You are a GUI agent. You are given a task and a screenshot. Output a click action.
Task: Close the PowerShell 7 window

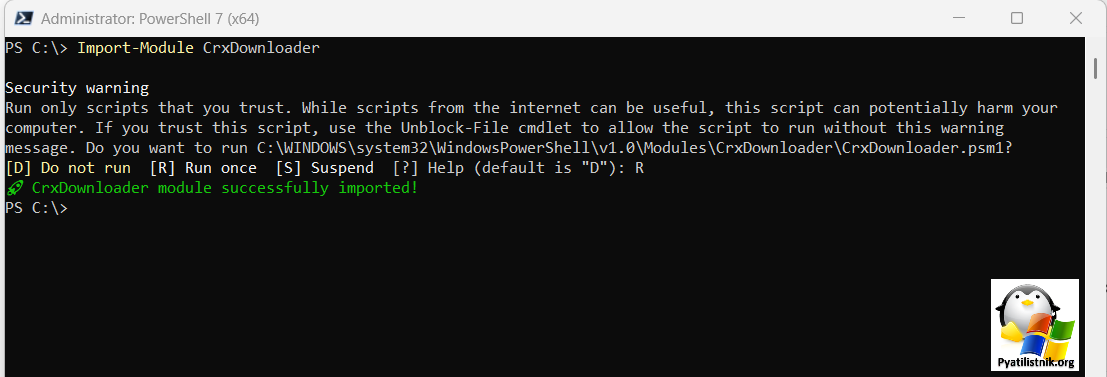(x=1075, y=18)
